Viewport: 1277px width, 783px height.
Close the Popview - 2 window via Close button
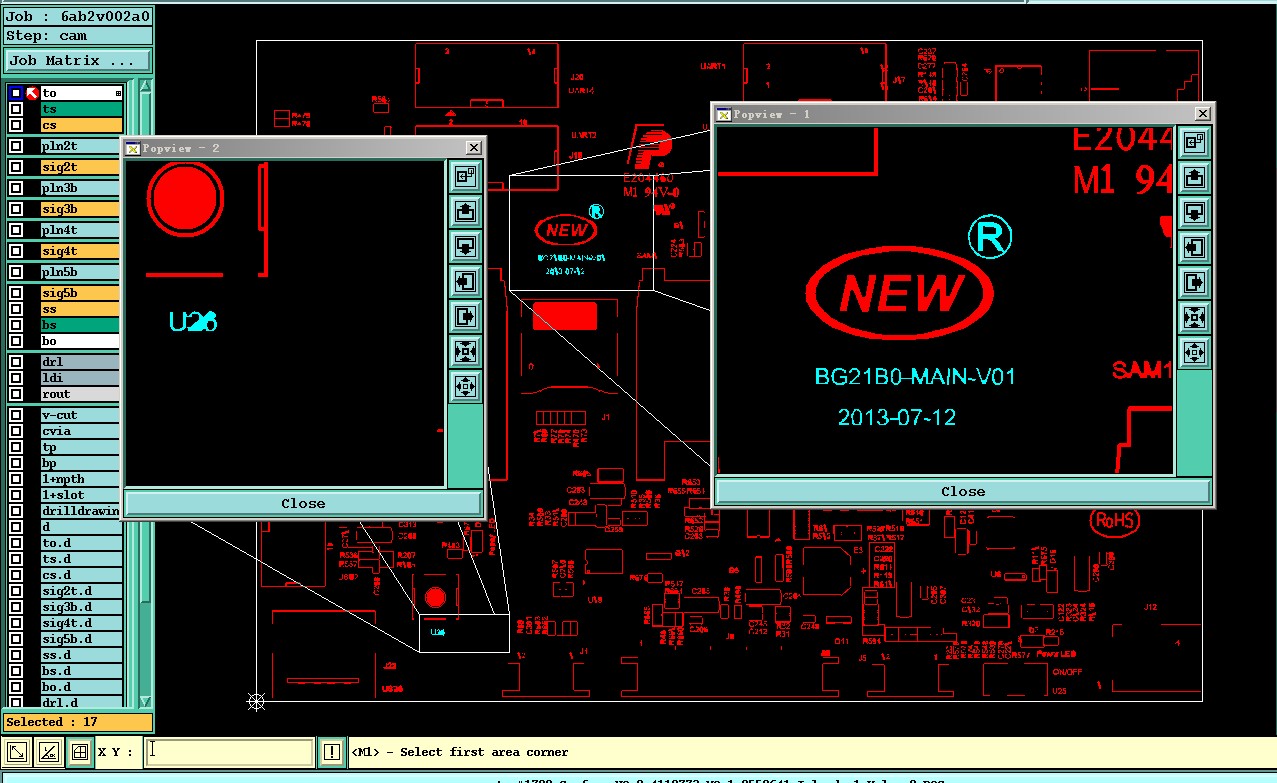[x=303, y=503]
